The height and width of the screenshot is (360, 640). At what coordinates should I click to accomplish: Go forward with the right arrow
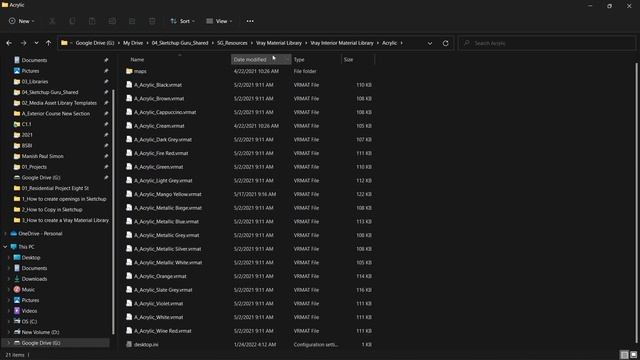tap(23, 43)
